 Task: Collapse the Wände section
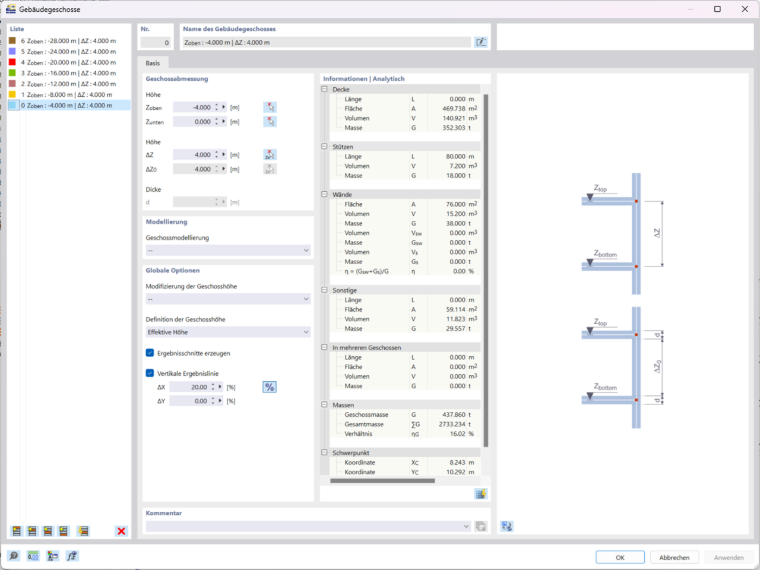(x=324, y=194)
